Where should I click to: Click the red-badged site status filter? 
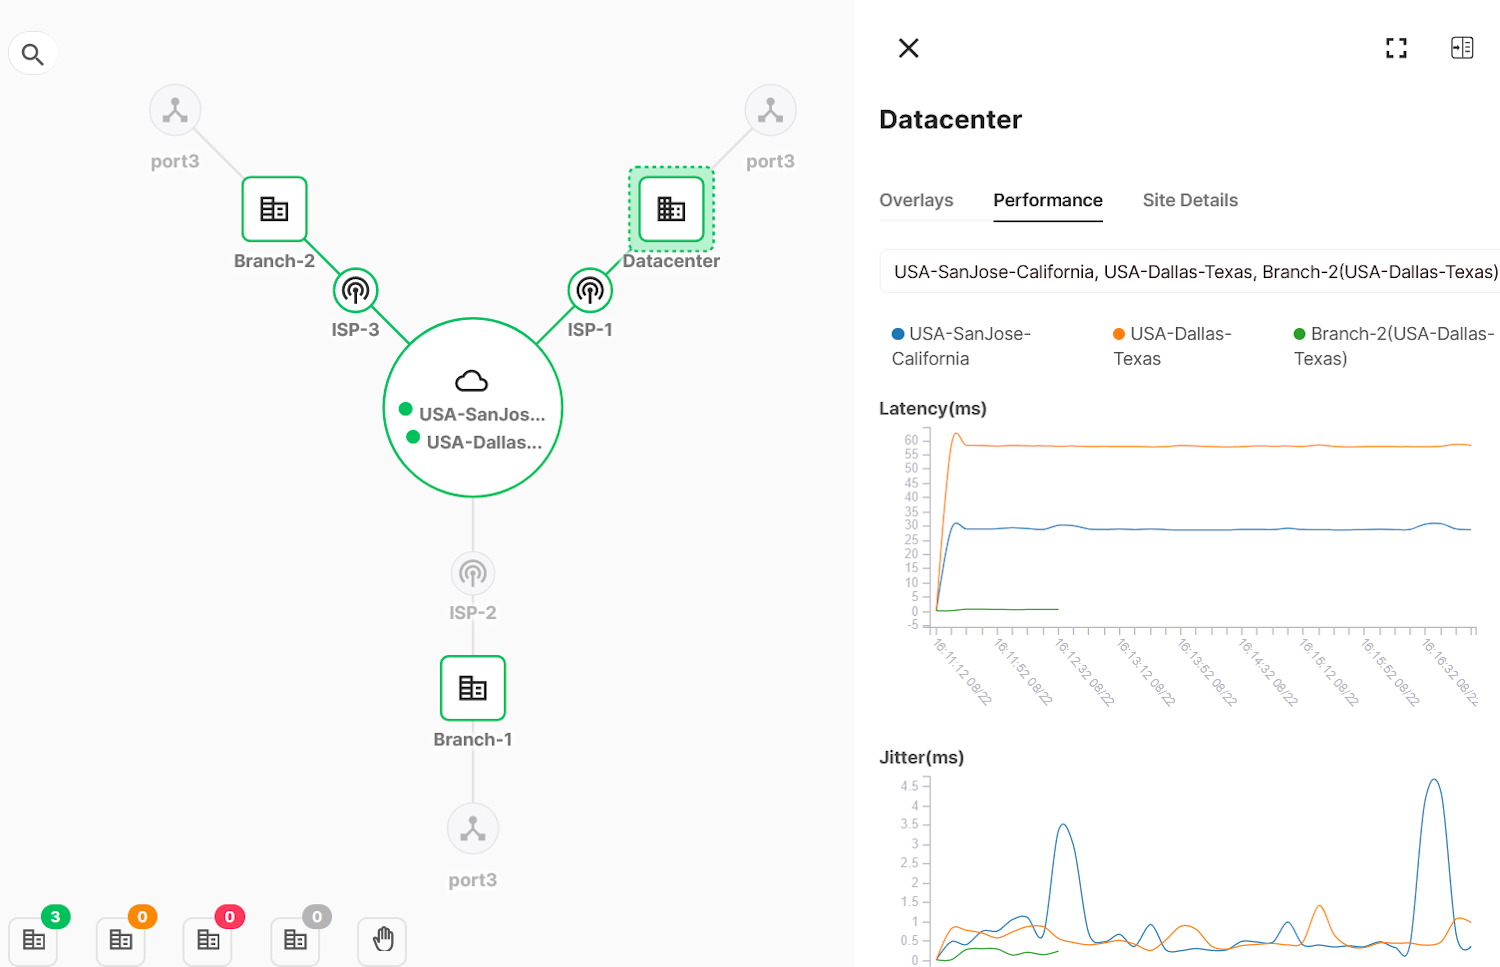click(x=207, y=940)
